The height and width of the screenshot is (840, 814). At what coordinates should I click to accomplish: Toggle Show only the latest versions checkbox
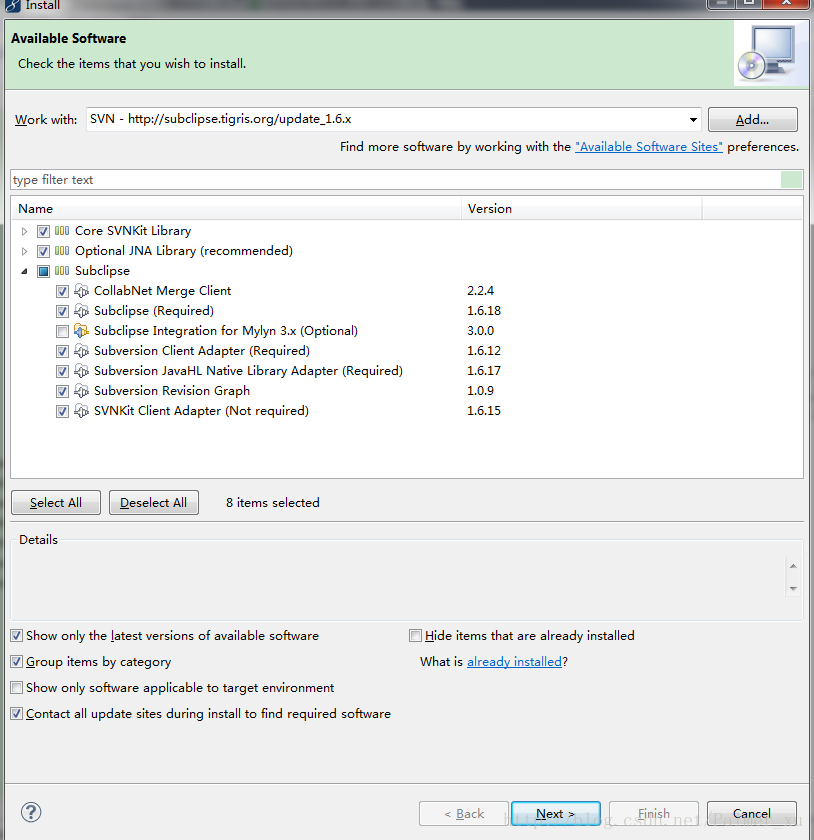[17, 636]
